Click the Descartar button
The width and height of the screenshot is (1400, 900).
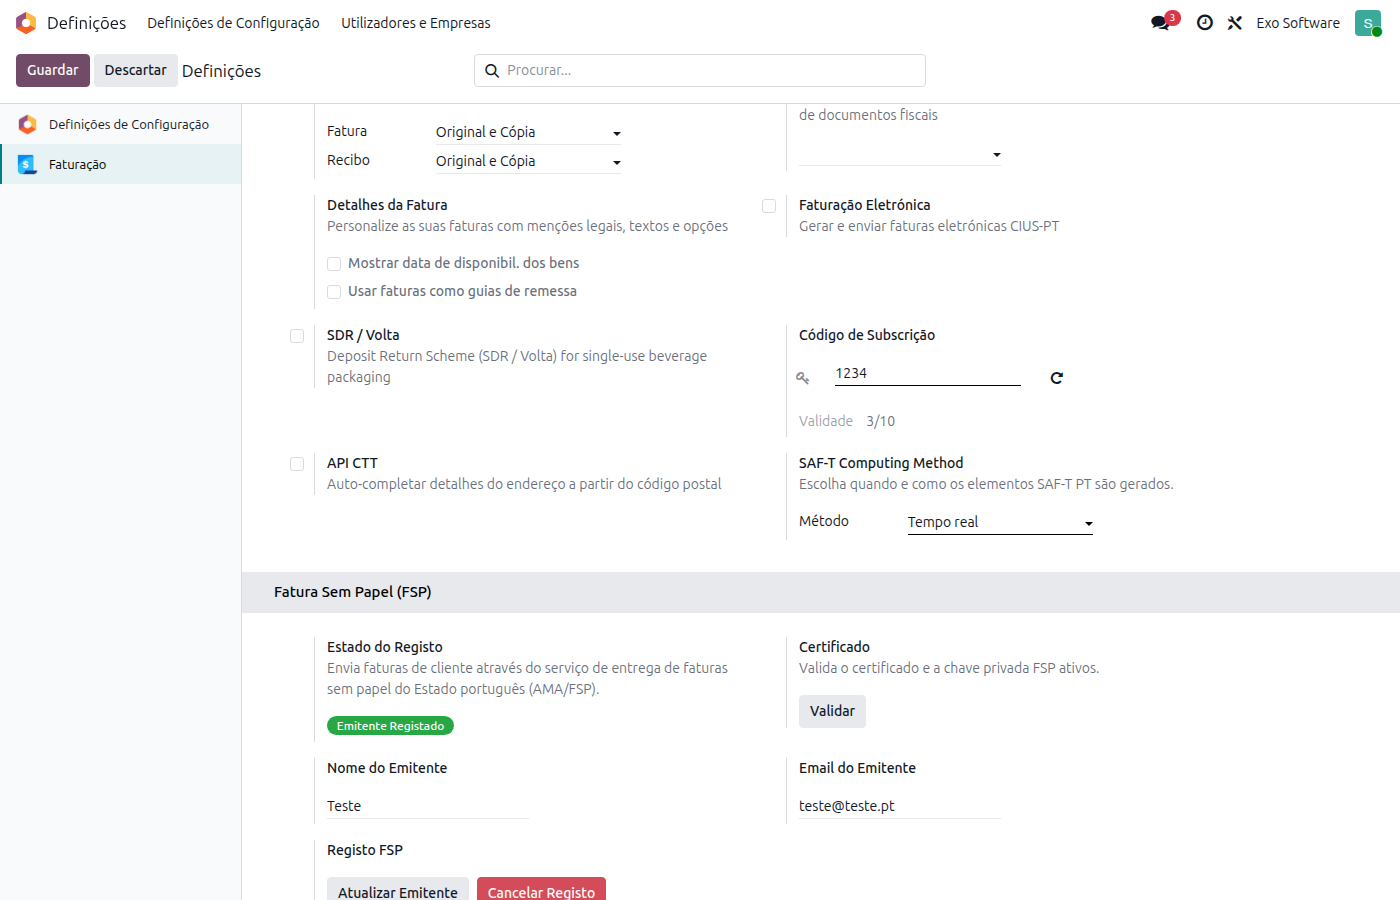coord(135,70)
